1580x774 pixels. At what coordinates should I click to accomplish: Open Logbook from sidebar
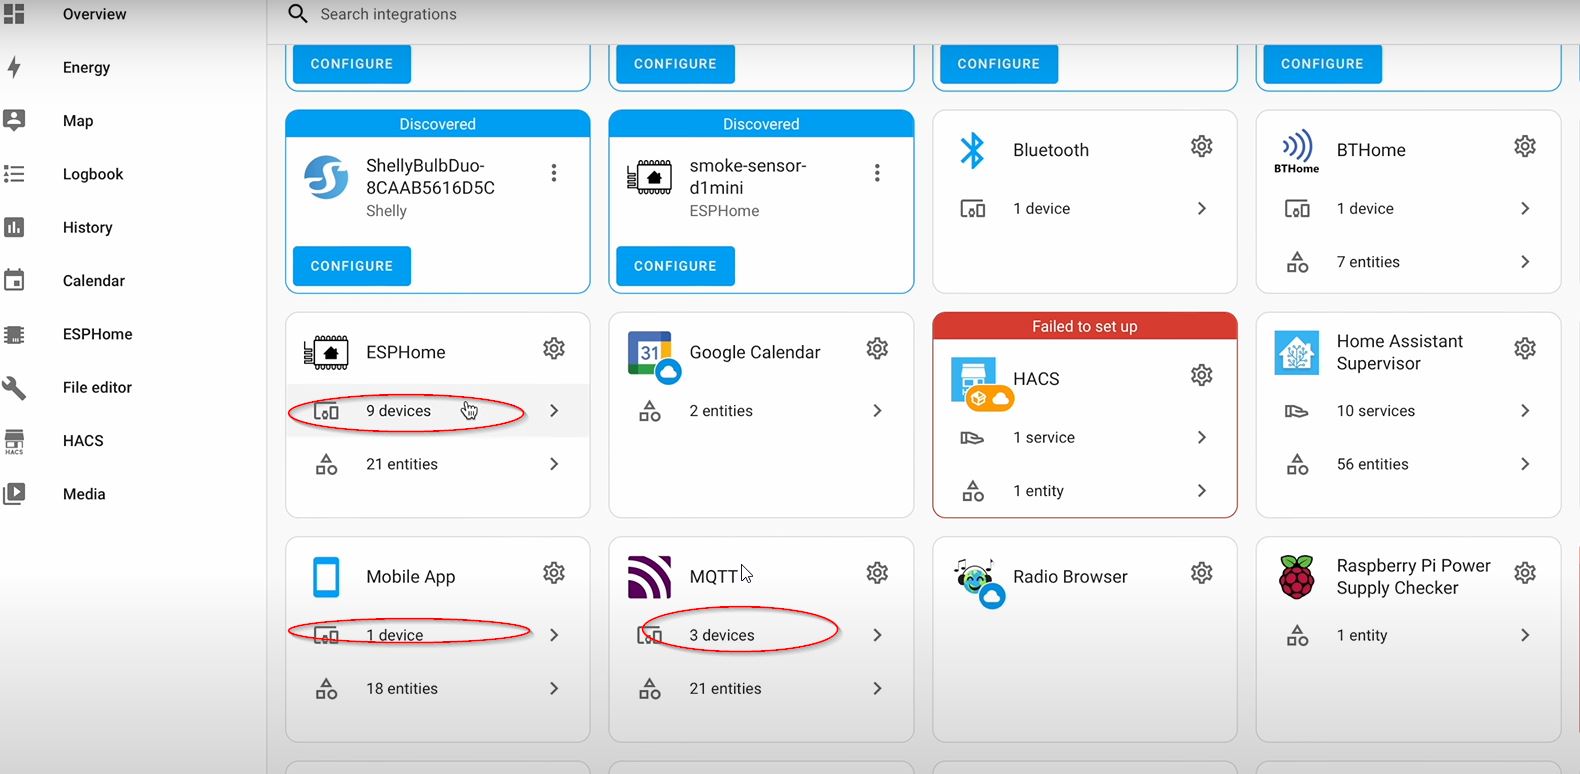[x=93, y=174]
